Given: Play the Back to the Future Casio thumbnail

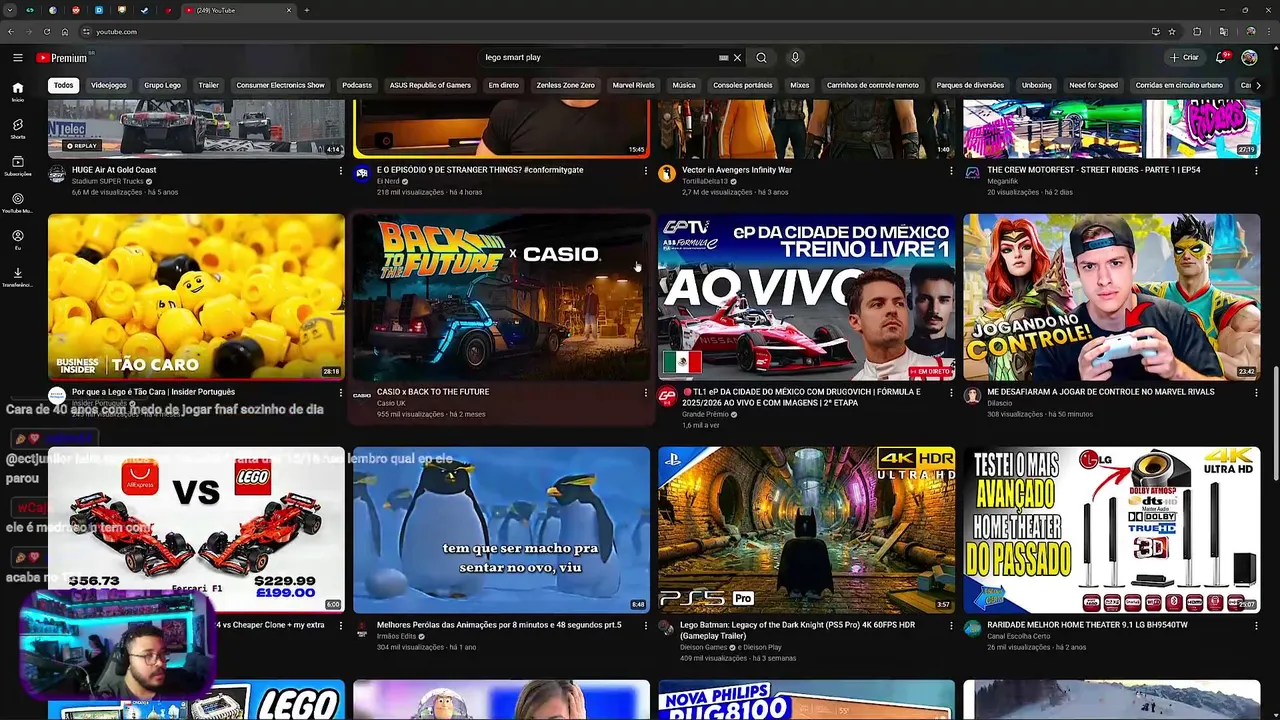Looking at the screenshot, I should click(x=501, y=297).
